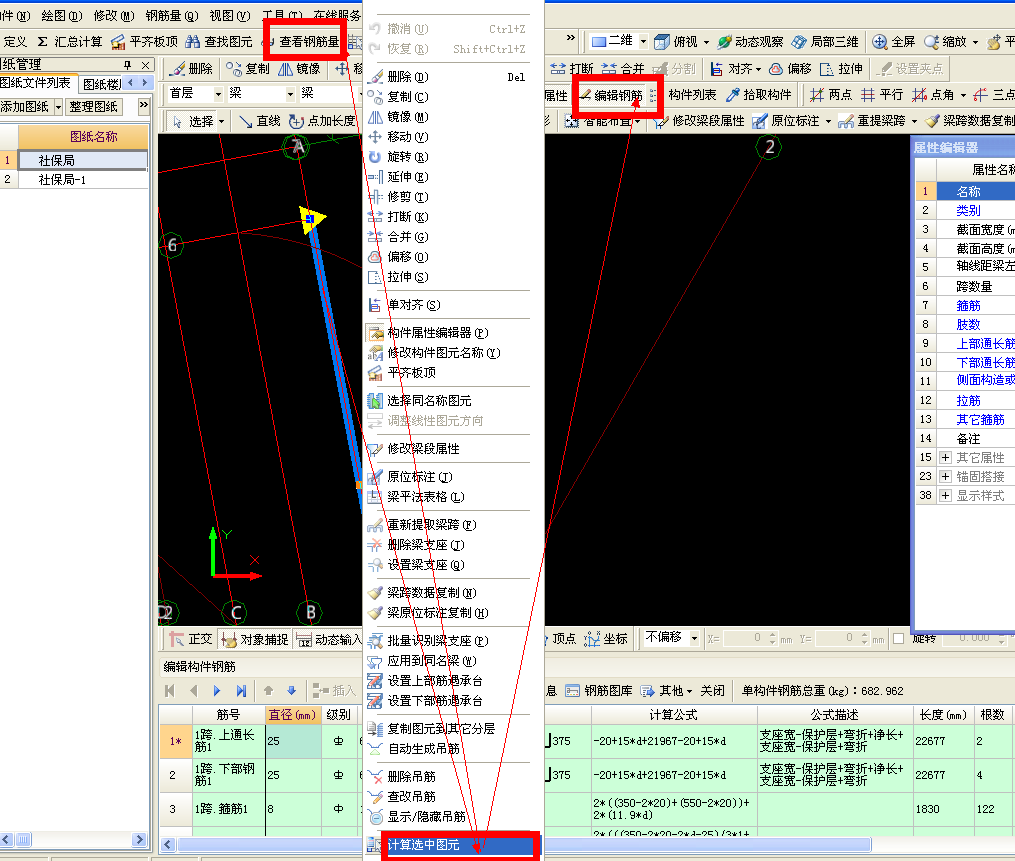Open 点角 dropdown arrow
Viewport: 1015px width, 861px height.
point(963,95)
